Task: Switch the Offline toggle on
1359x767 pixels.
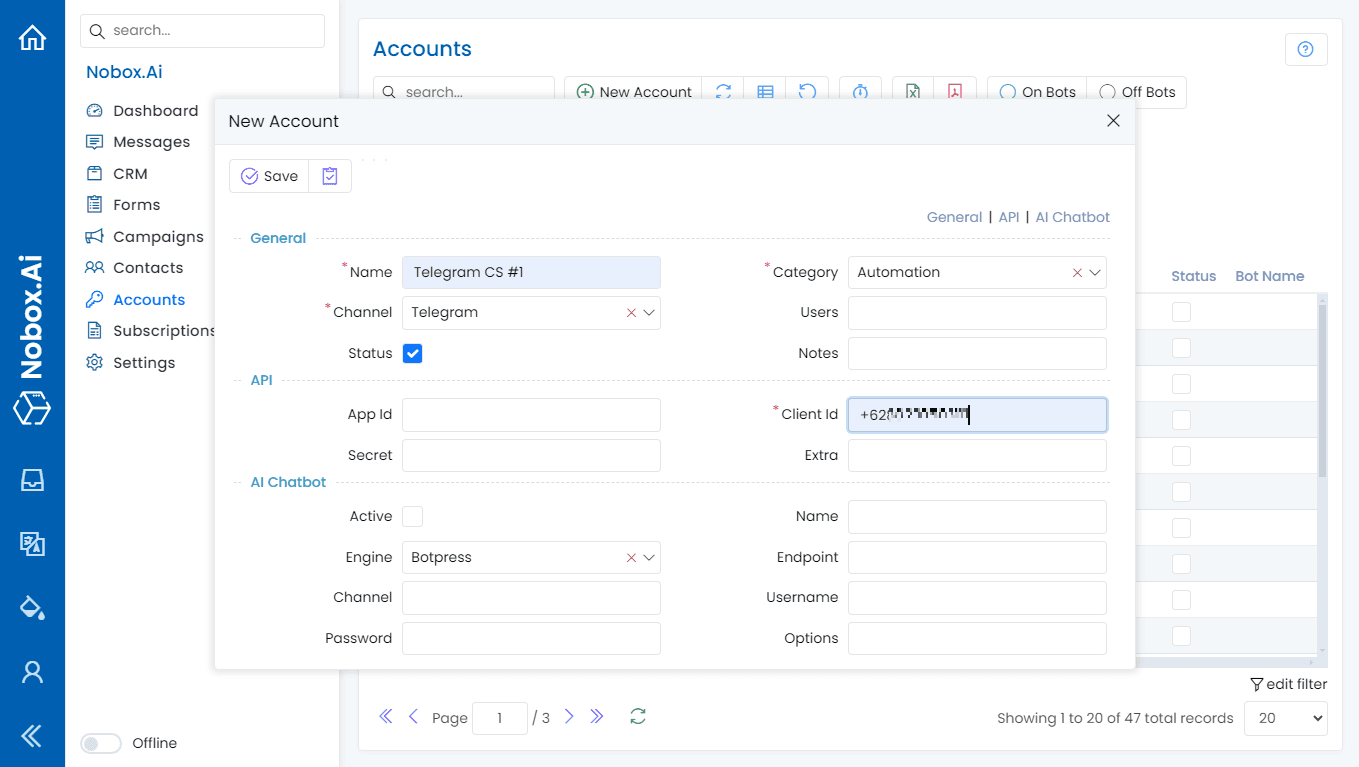Action: [x=101, y=743]
